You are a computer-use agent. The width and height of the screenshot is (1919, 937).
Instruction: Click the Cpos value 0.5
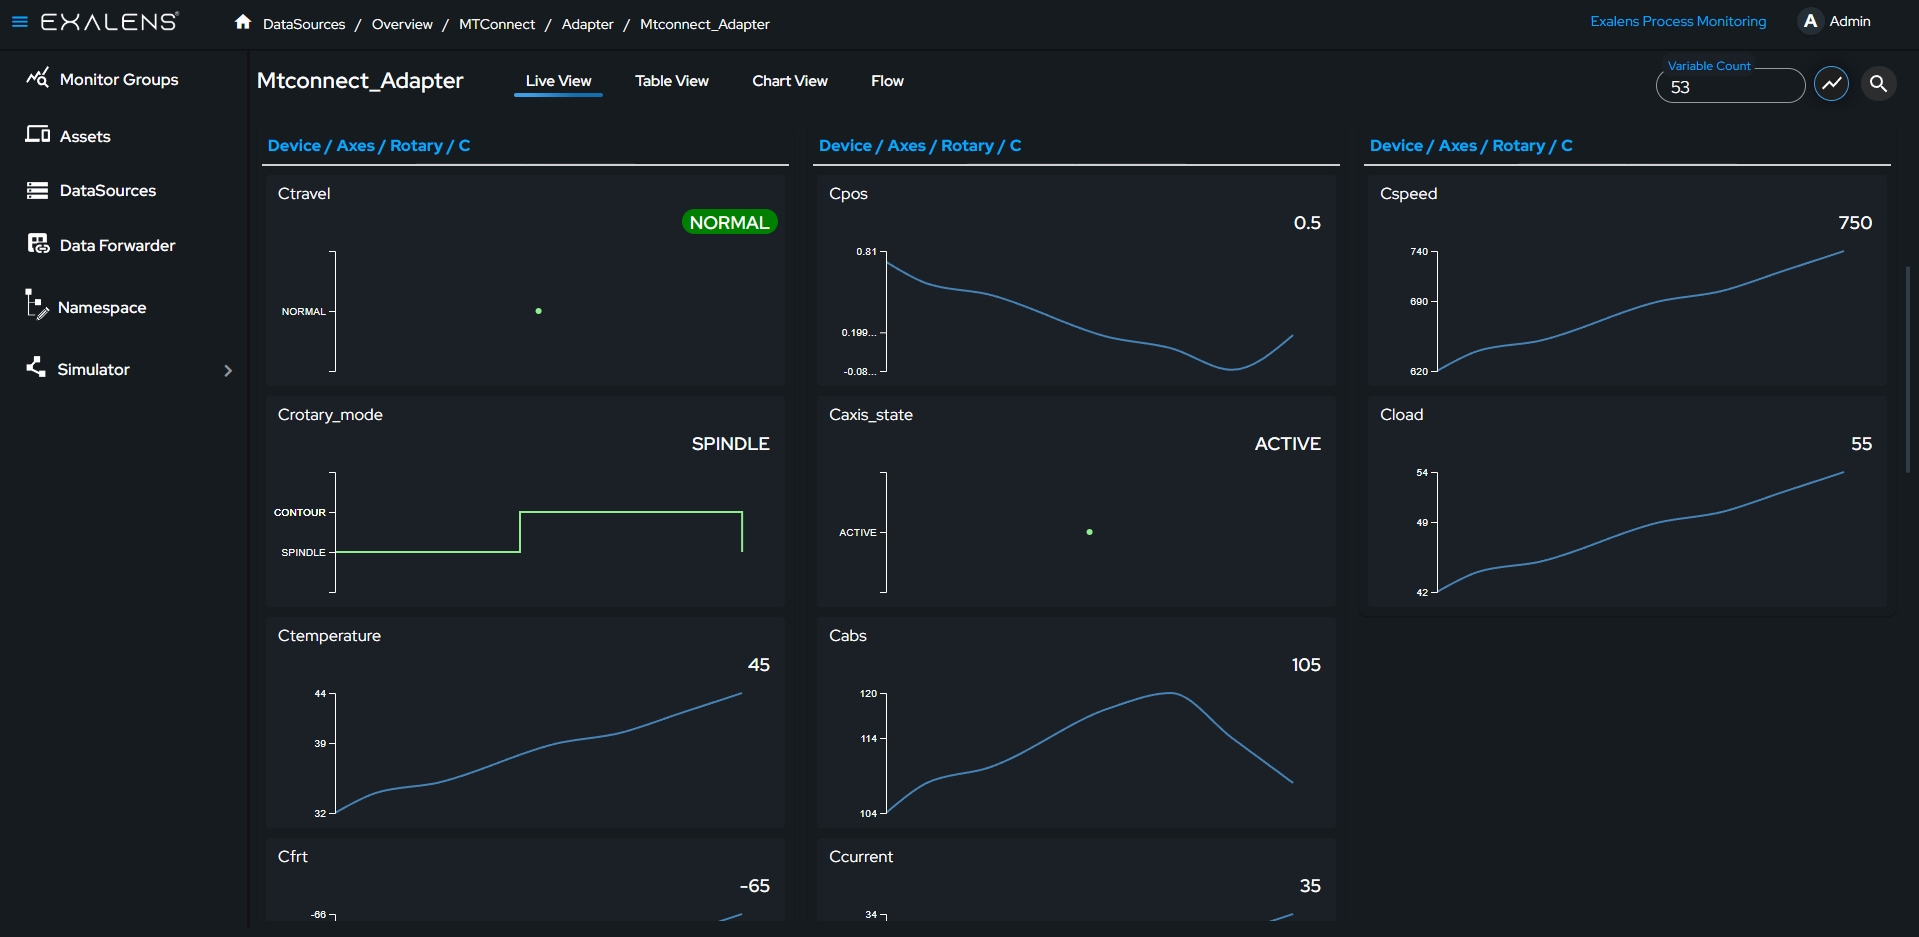click(1307, 222)
